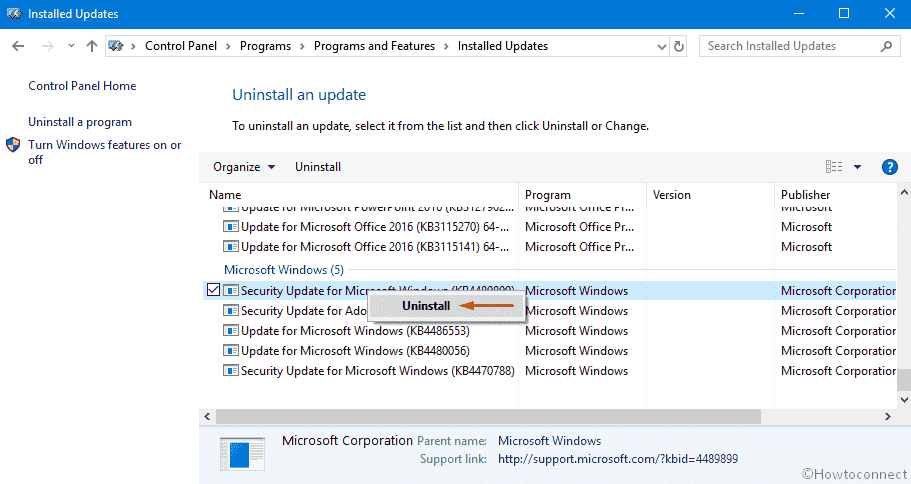Image resolution: width=911 pixels, height=484 pixels.
Task: Sort by the Program column header
Action: coord(547,195)
